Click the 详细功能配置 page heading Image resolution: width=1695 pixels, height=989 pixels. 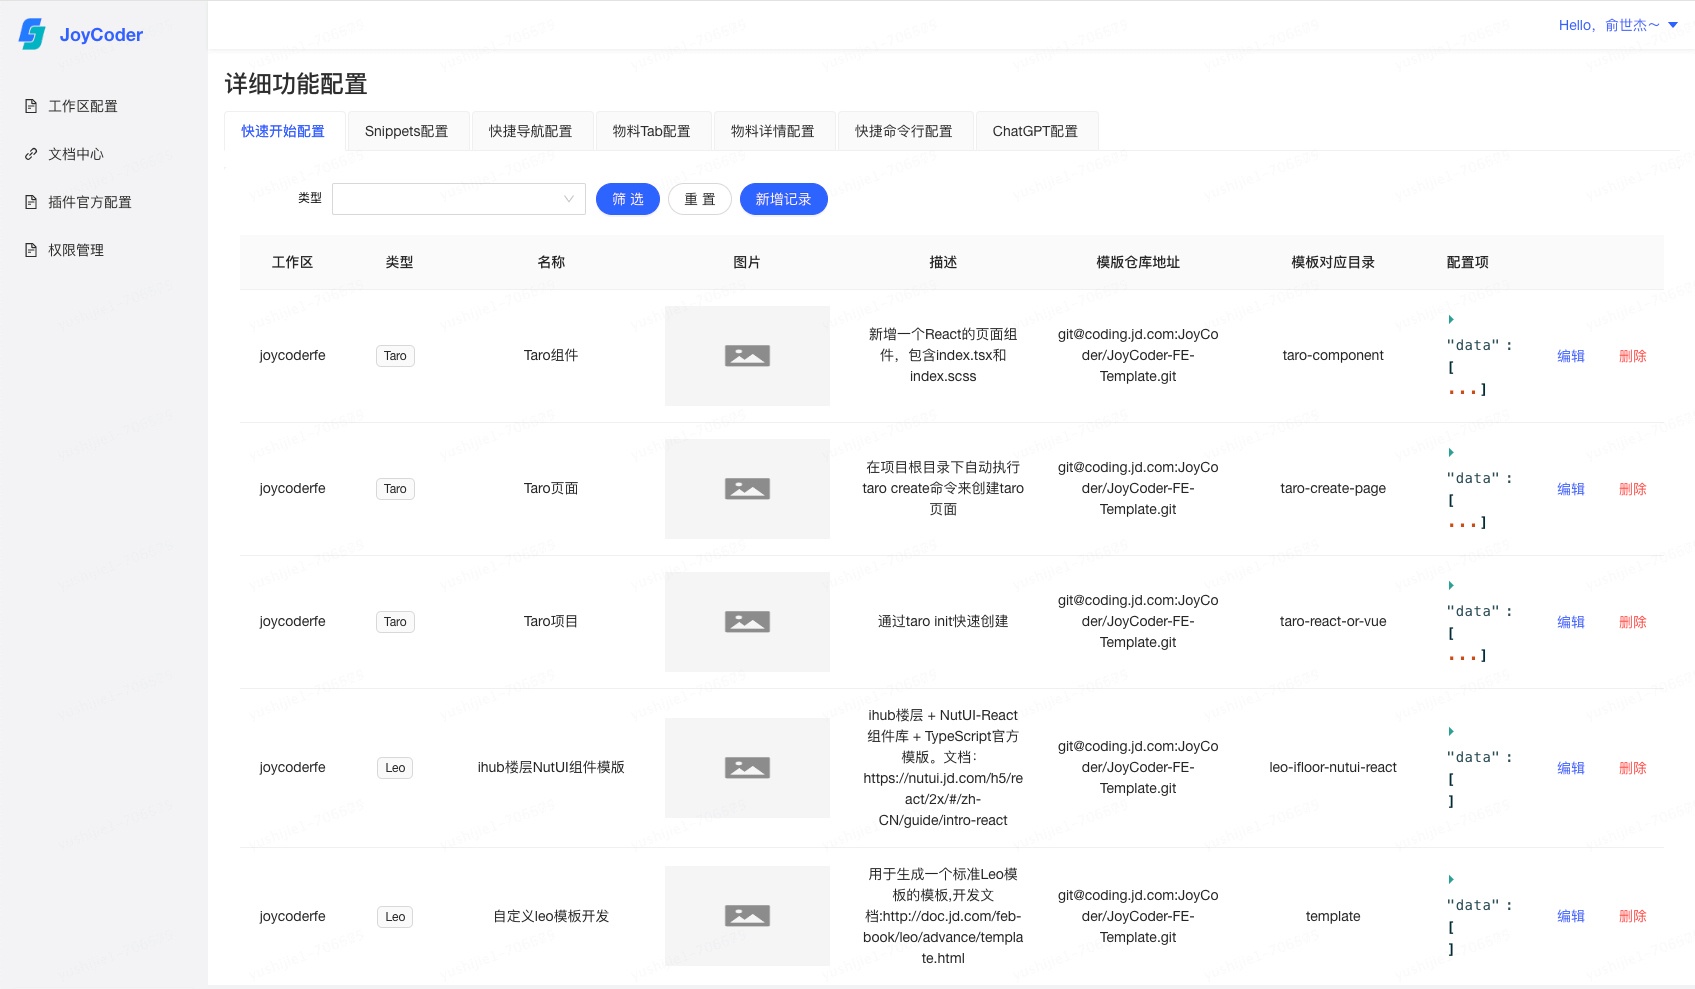[x=296, y=84]
